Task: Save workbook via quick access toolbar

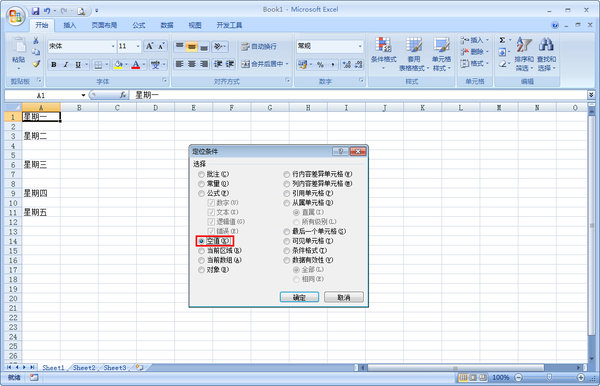Action: [x=35, y=11]
